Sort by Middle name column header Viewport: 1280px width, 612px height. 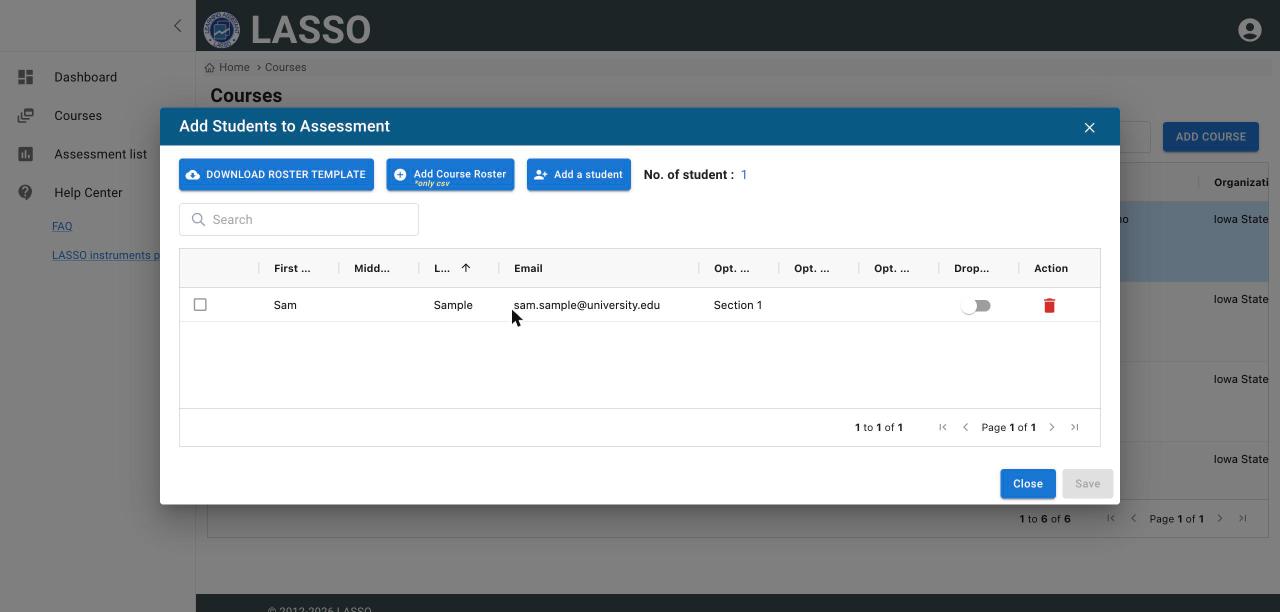pos(372,268)
